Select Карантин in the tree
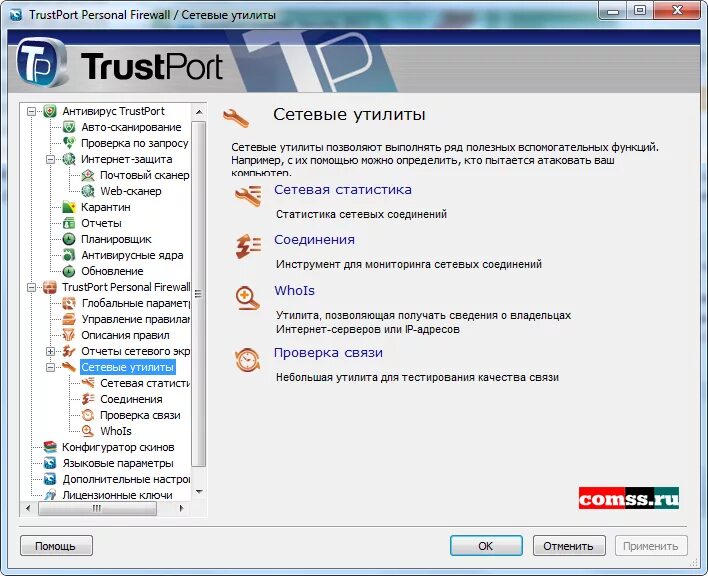The height and width of the screenshot is (576, 708). click(x=106, y=207)
